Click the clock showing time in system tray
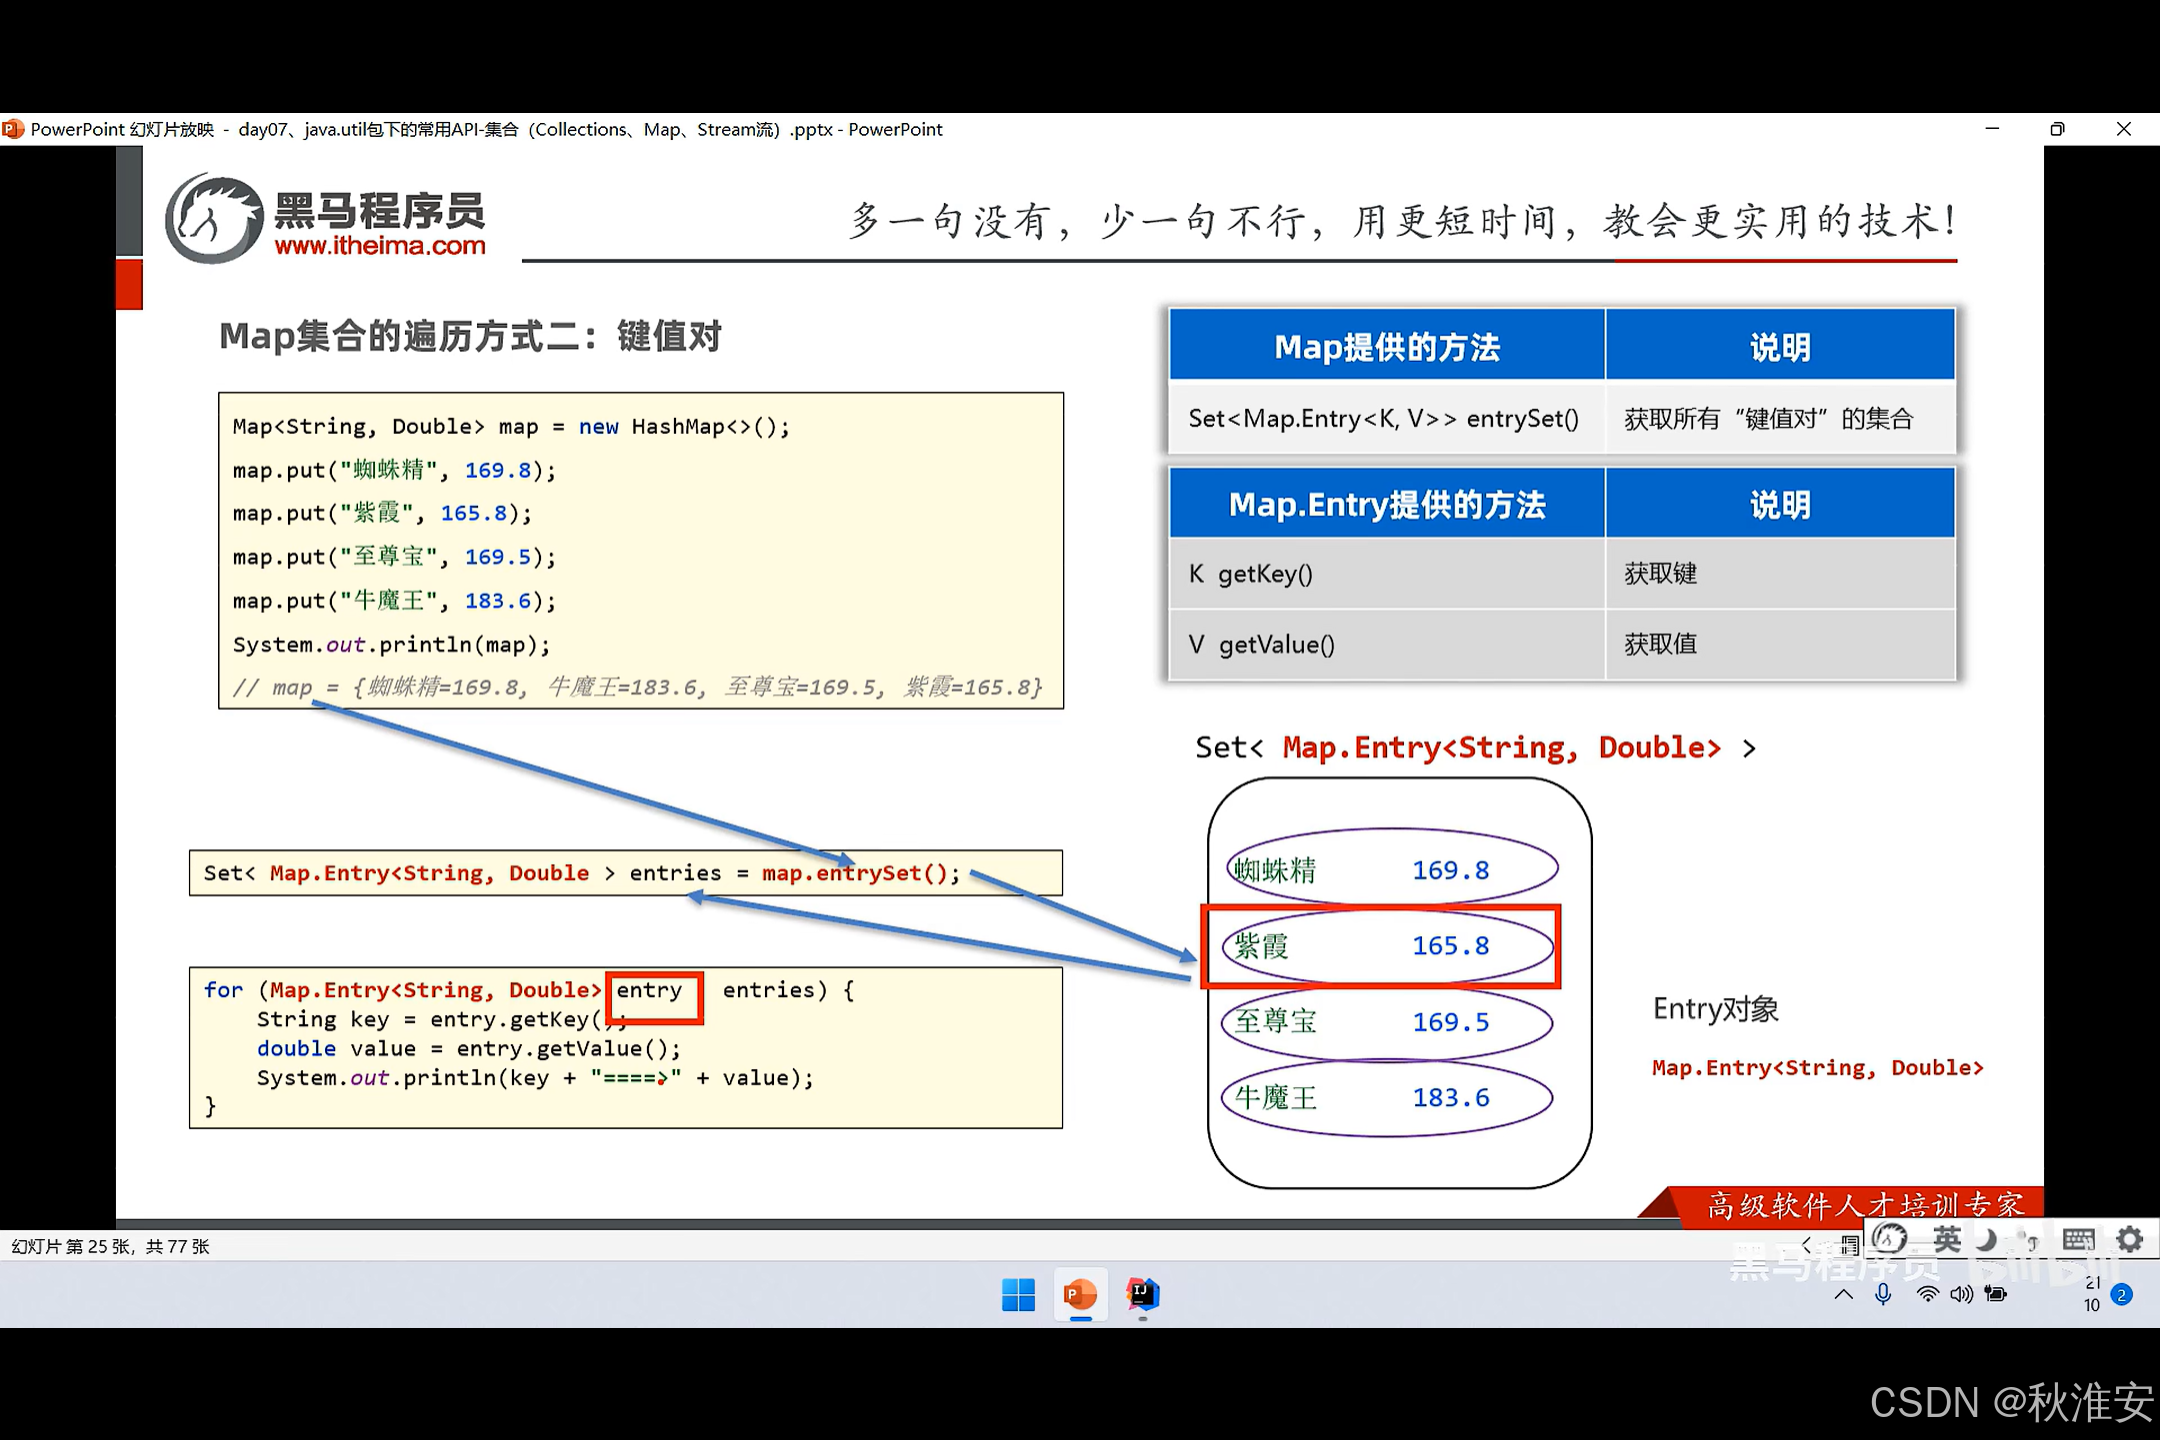Viewport: 2160px width, 1440px height. [2093, 1296]
